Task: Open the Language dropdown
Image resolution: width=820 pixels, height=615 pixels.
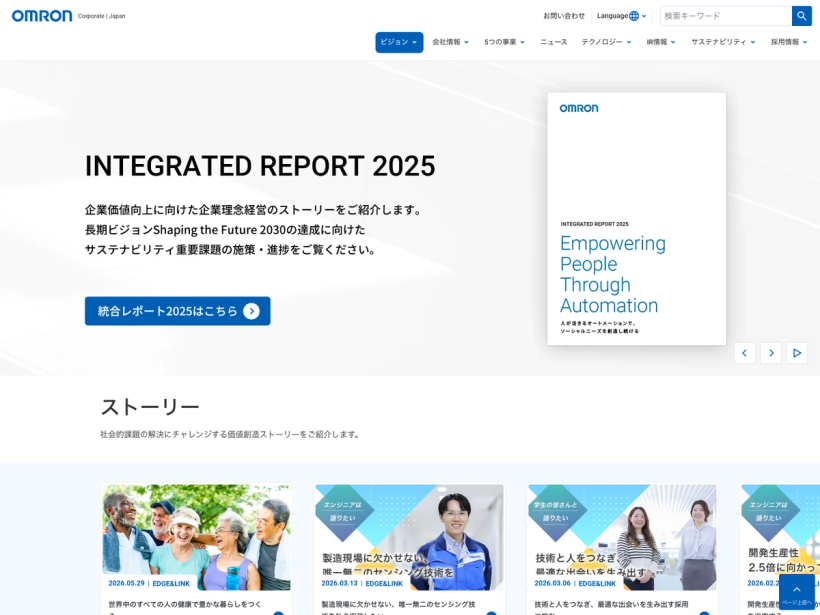Action: 621,16
